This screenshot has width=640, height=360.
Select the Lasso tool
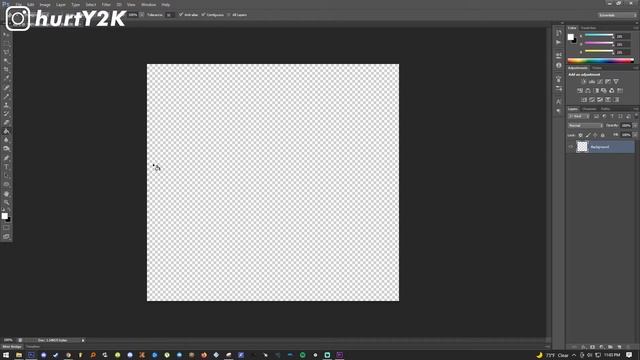click(x=6, y=52)
